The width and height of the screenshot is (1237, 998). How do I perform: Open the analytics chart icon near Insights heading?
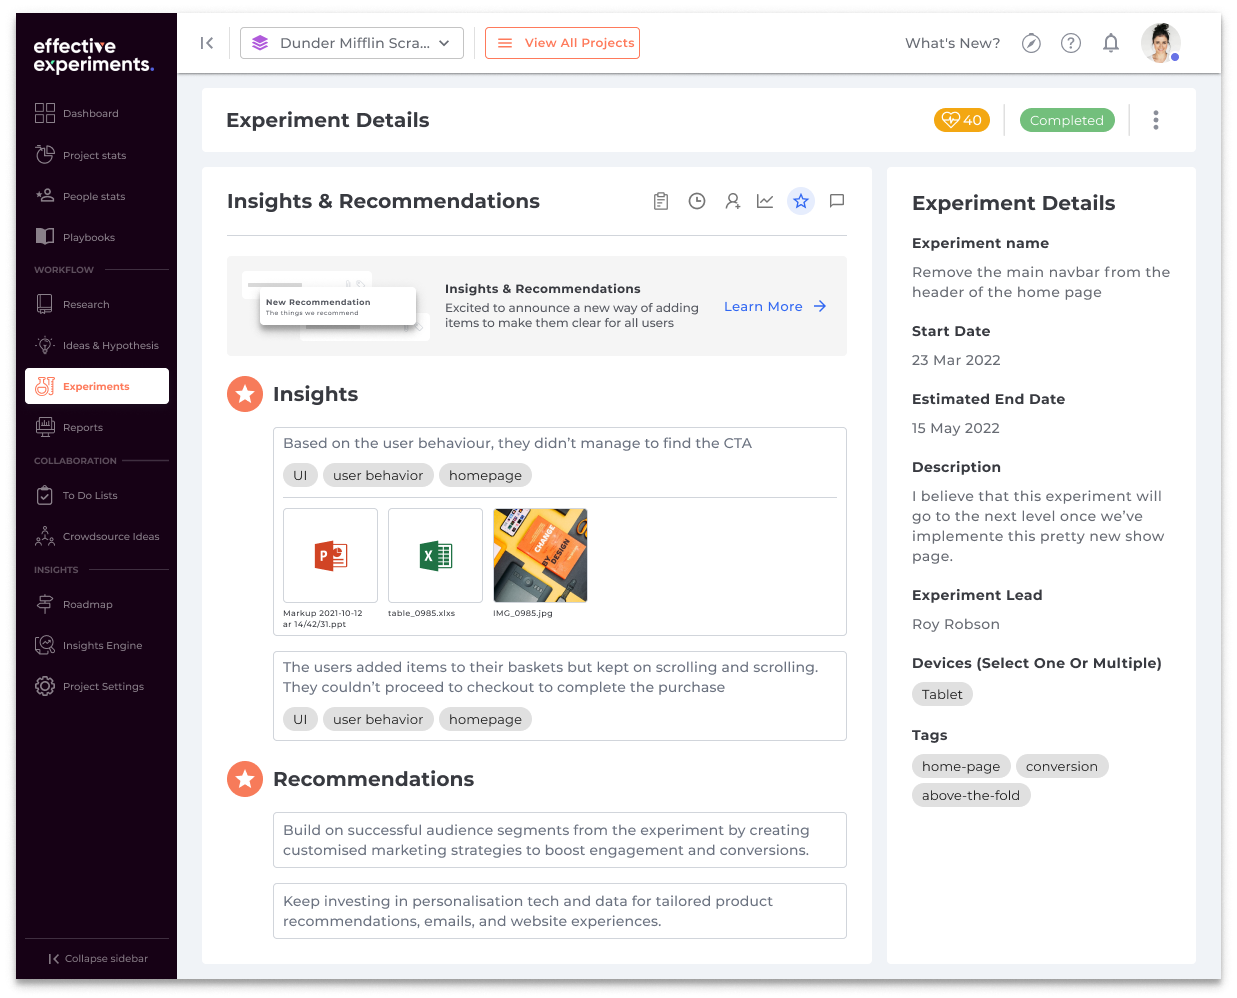pyautogui.click(x=765, y=200)
